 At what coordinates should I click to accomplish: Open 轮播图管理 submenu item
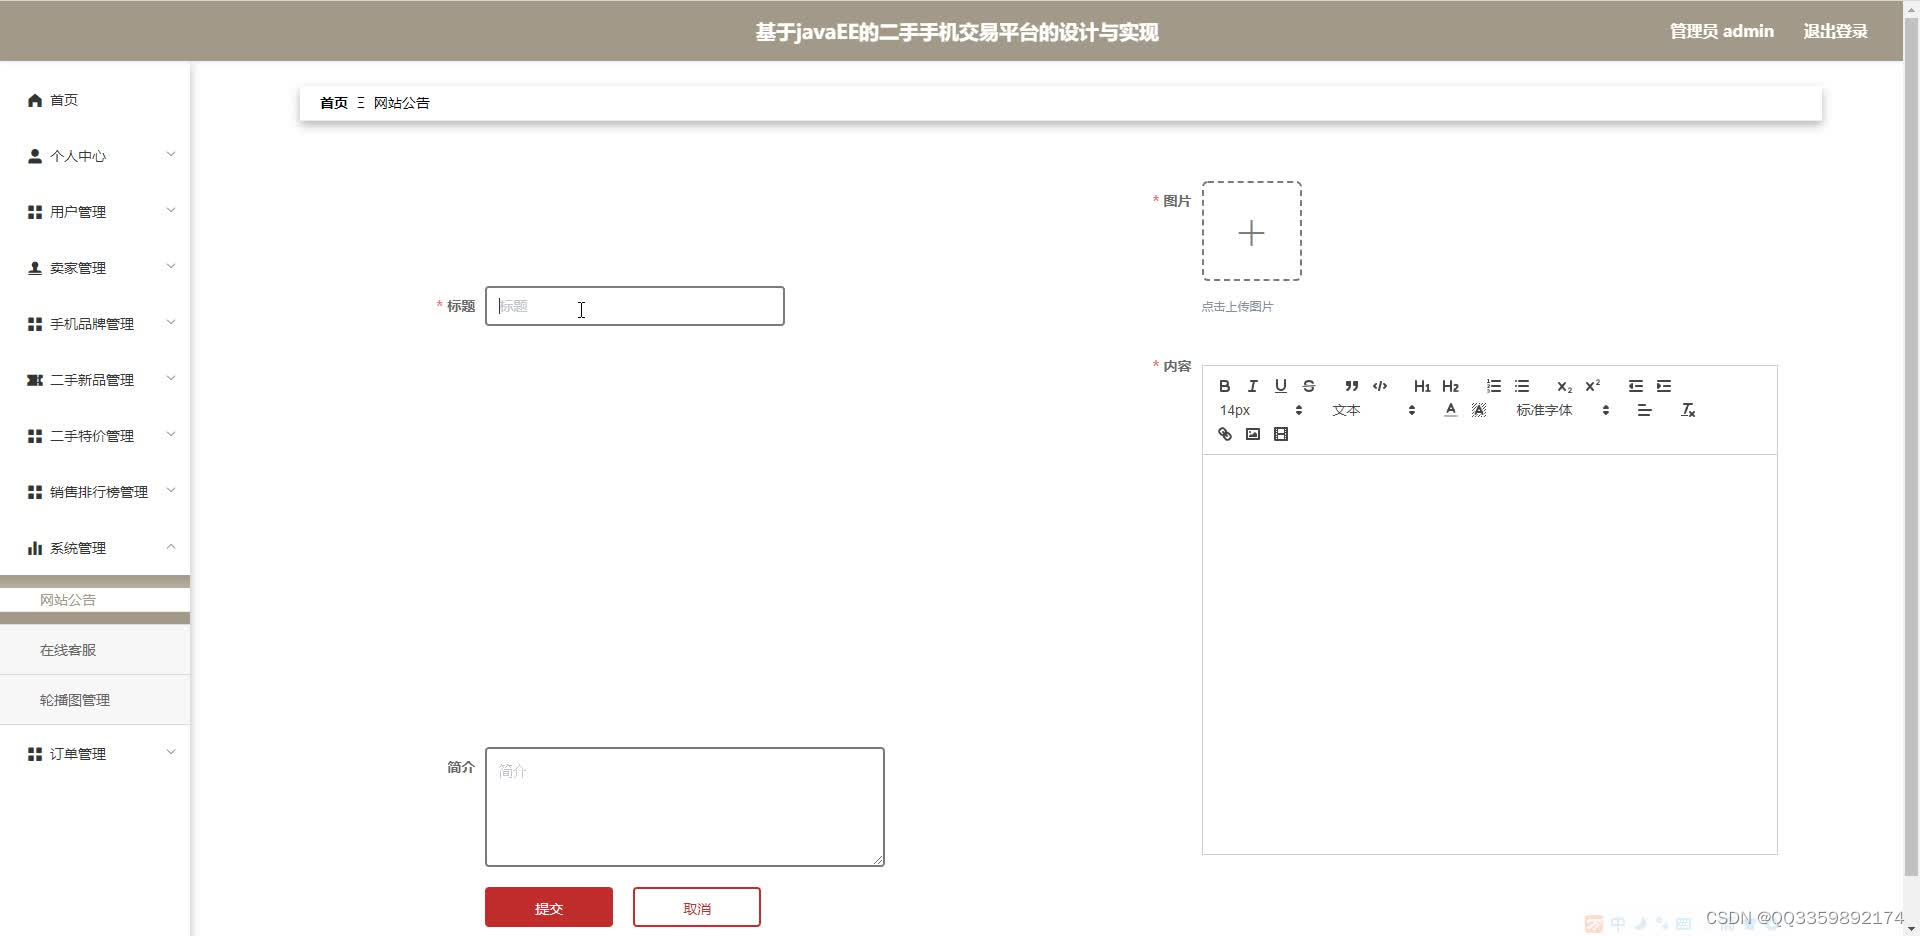pos(95,700)
